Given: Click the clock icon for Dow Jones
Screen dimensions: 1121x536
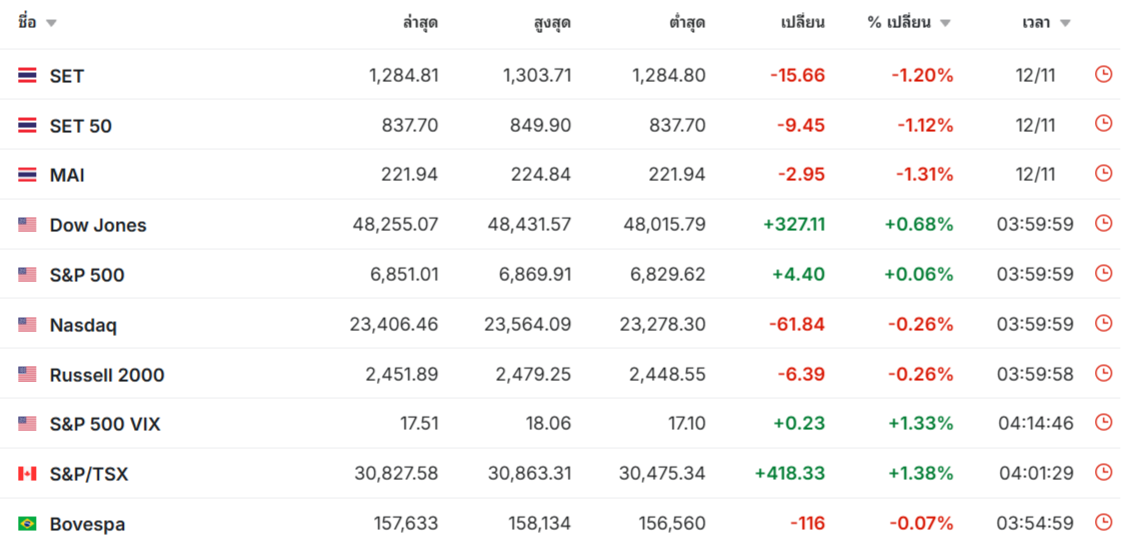Looking at the screenshot, I should pos(1103,223).
